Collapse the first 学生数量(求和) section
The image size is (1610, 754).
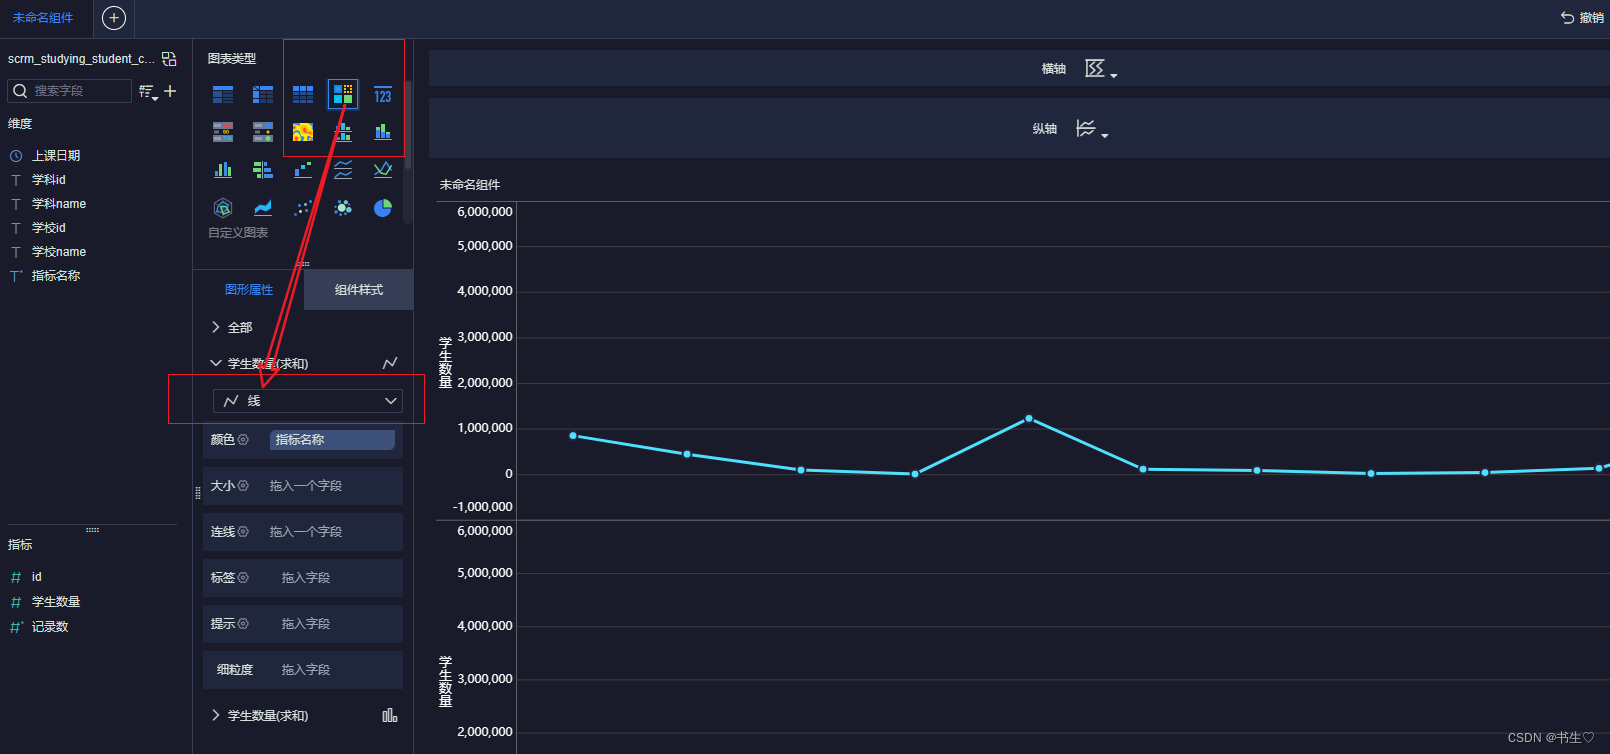pyautogui.click(x=216, y=363)
